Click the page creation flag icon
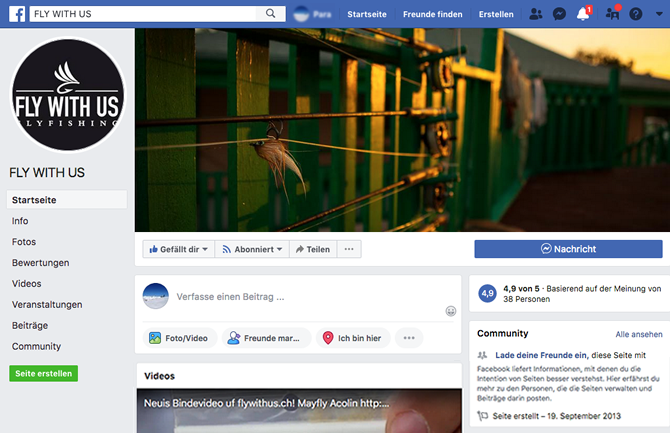Screen dimensions: 670x433 482,416
